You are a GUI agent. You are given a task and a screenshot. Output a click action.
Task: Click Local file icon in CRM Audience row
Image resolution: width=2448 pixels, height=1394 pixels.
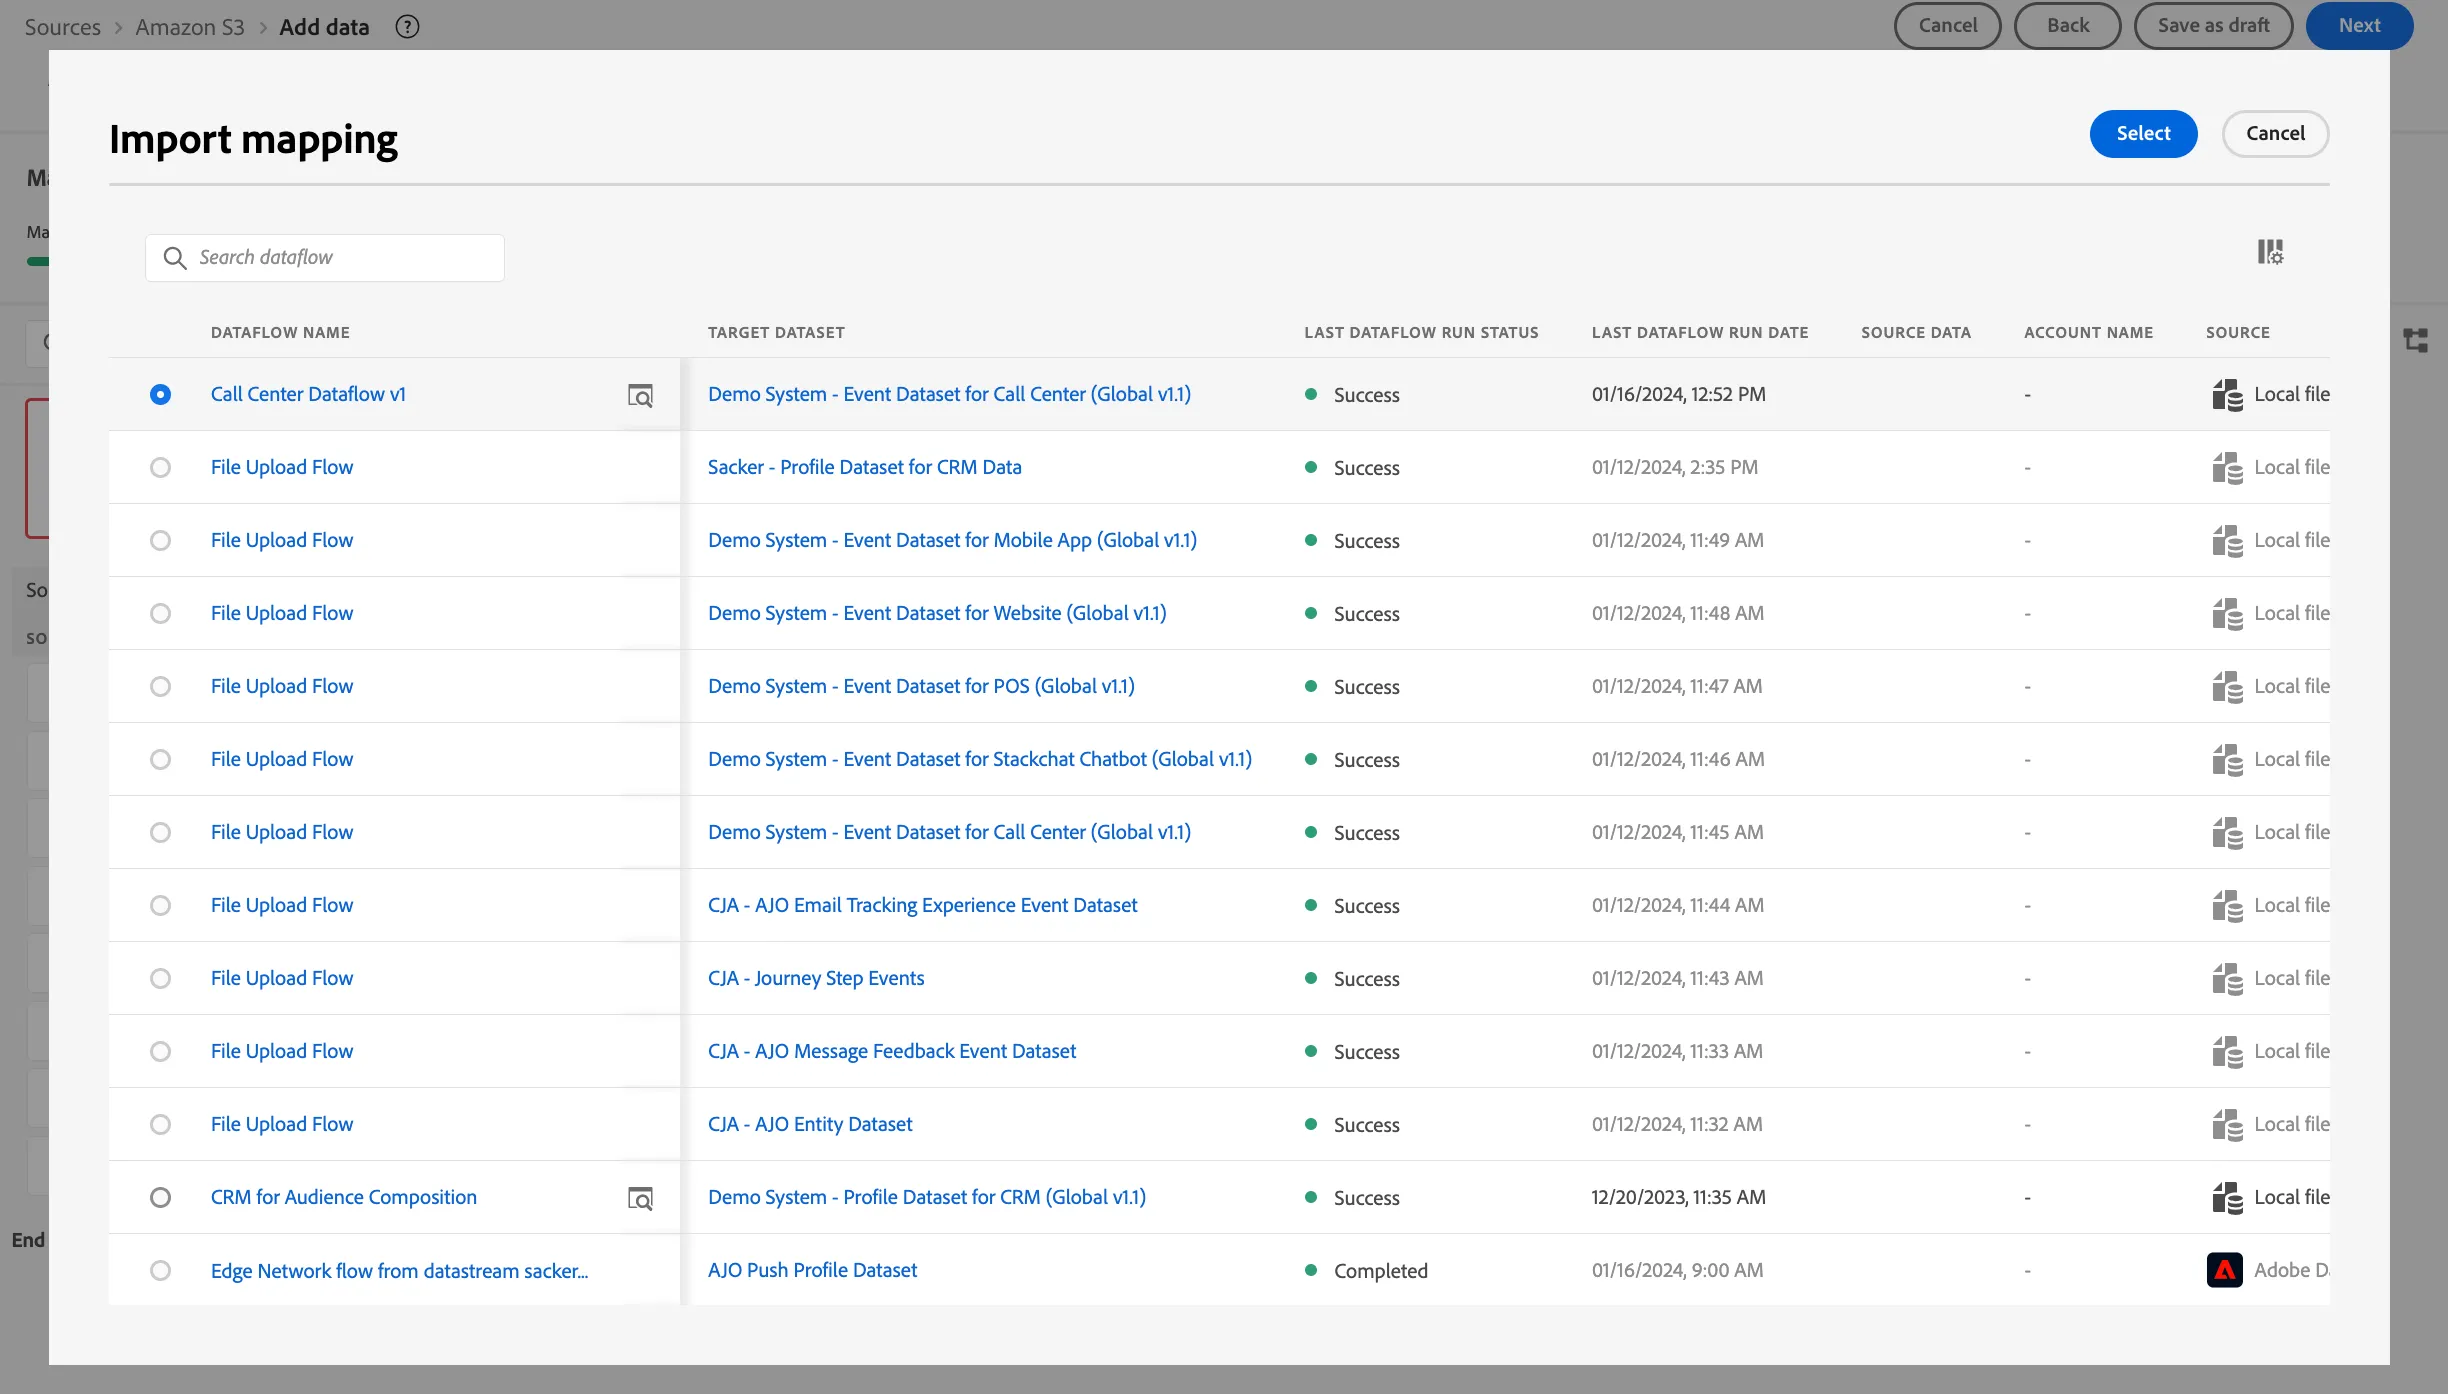(x=2227, y=1198)
